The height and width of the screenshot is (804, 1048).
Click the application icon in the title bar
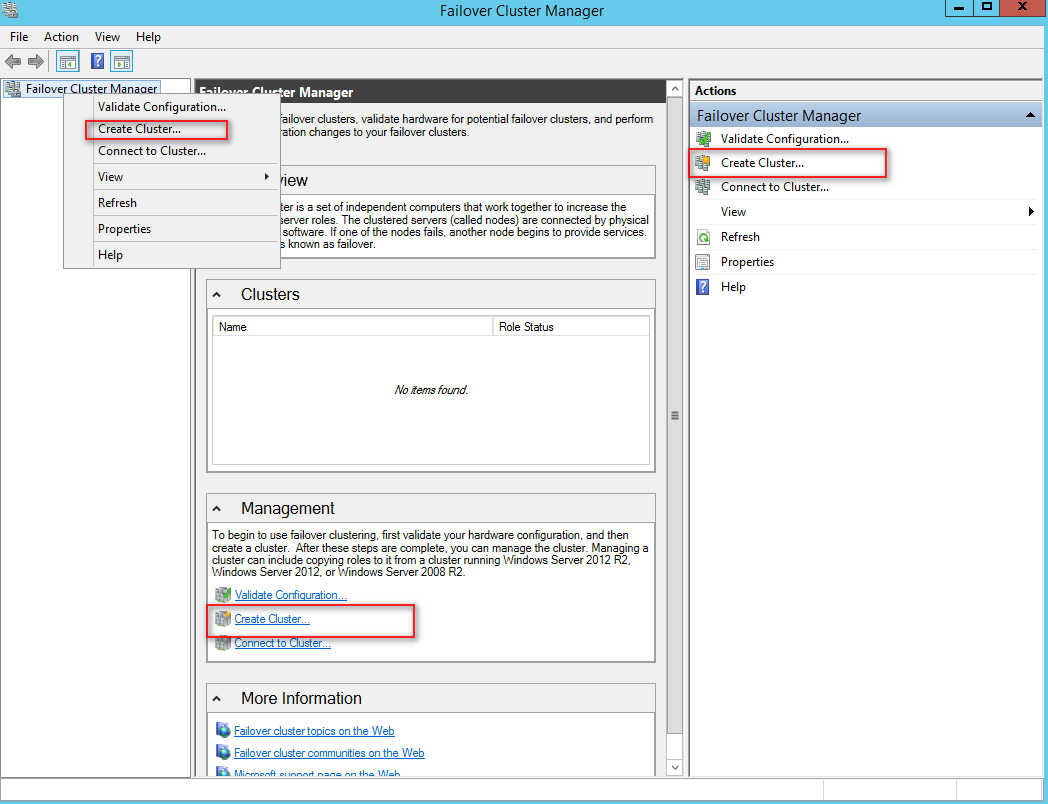(9, 9)
